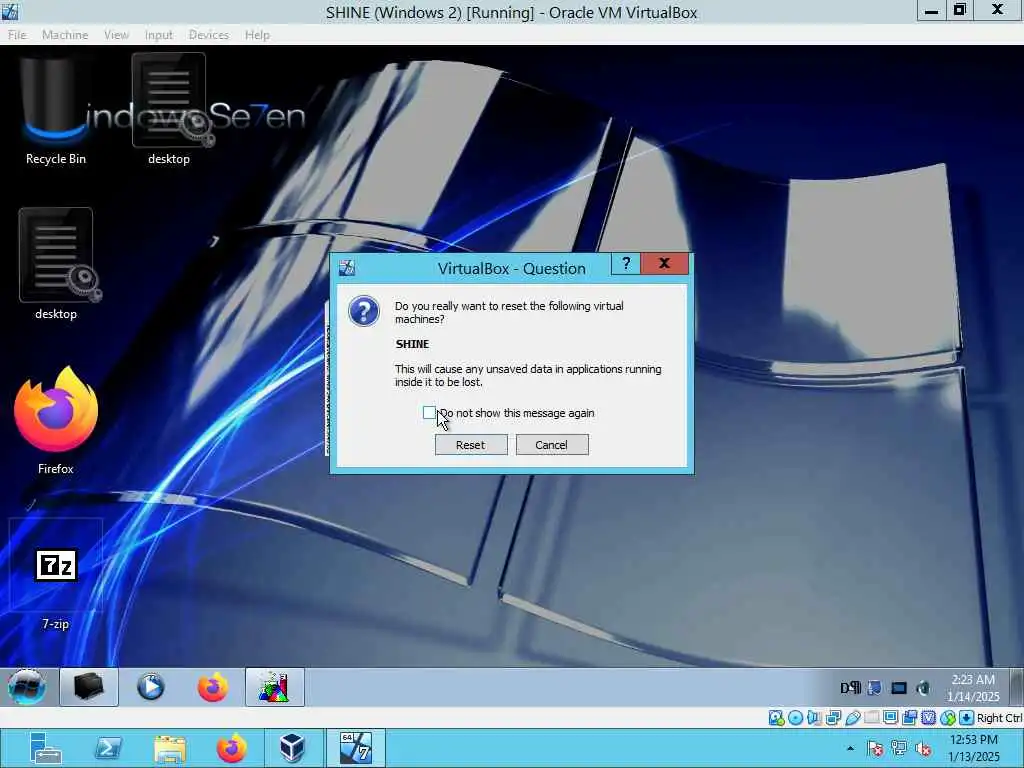Click VirtualBox USB devices status icon
This screenshot has width=1024, height=768.
pyautogui.click(x=852, y=718)
